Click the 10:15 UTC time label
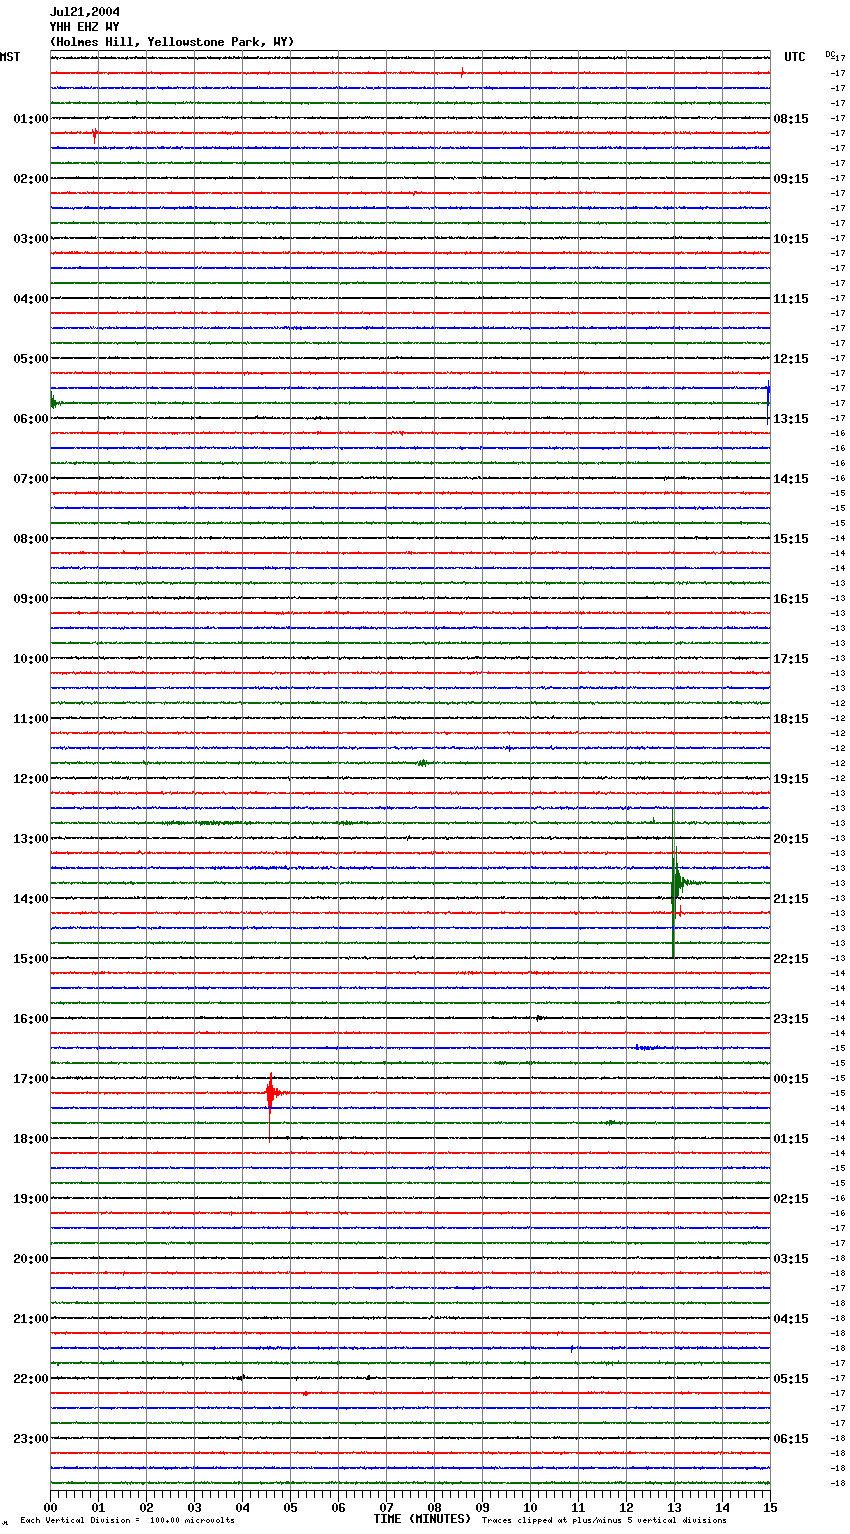The width and height of the screenshot is (850, 1534). click(791, 239)
